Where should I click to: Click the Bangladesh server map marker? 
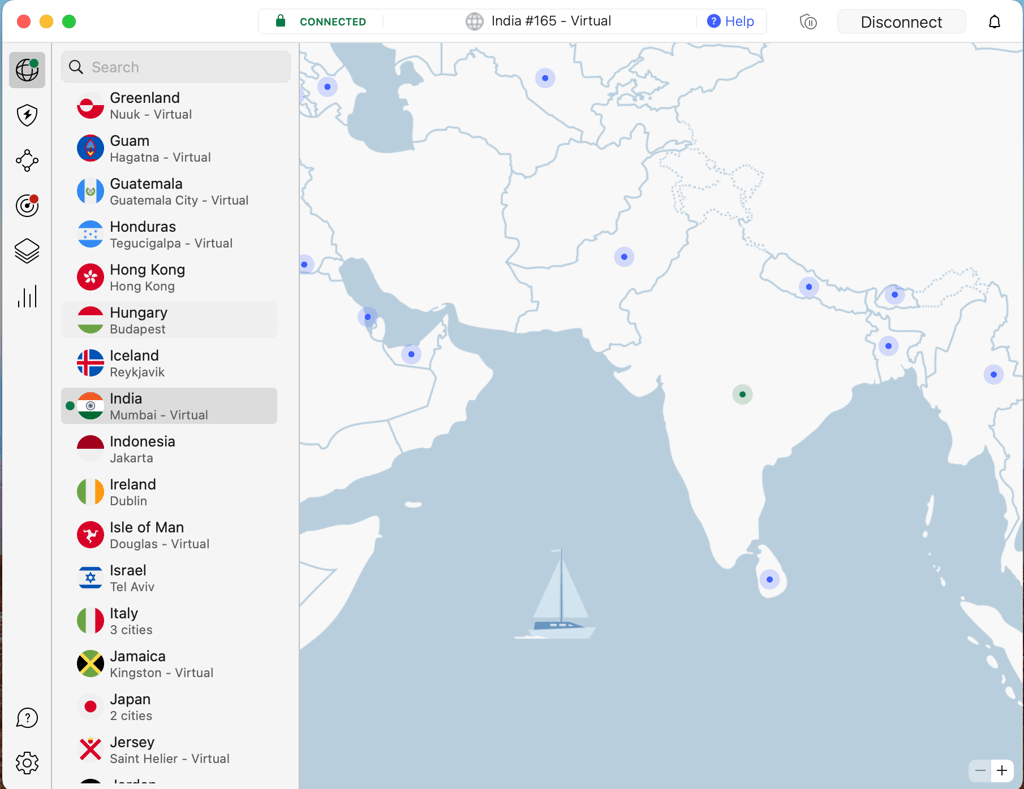click(x=888, y=346)
